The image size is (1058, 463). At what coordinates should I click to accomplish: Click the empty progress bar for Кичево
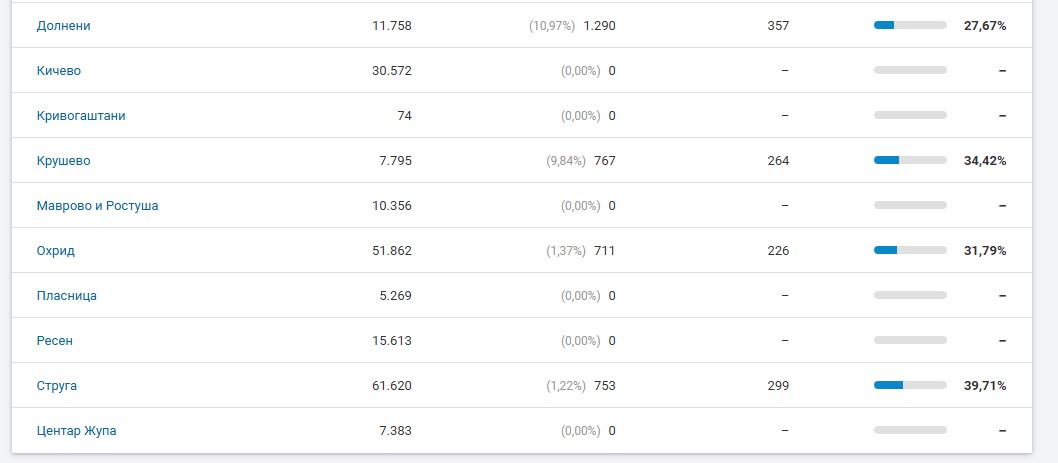pos(910,70)
